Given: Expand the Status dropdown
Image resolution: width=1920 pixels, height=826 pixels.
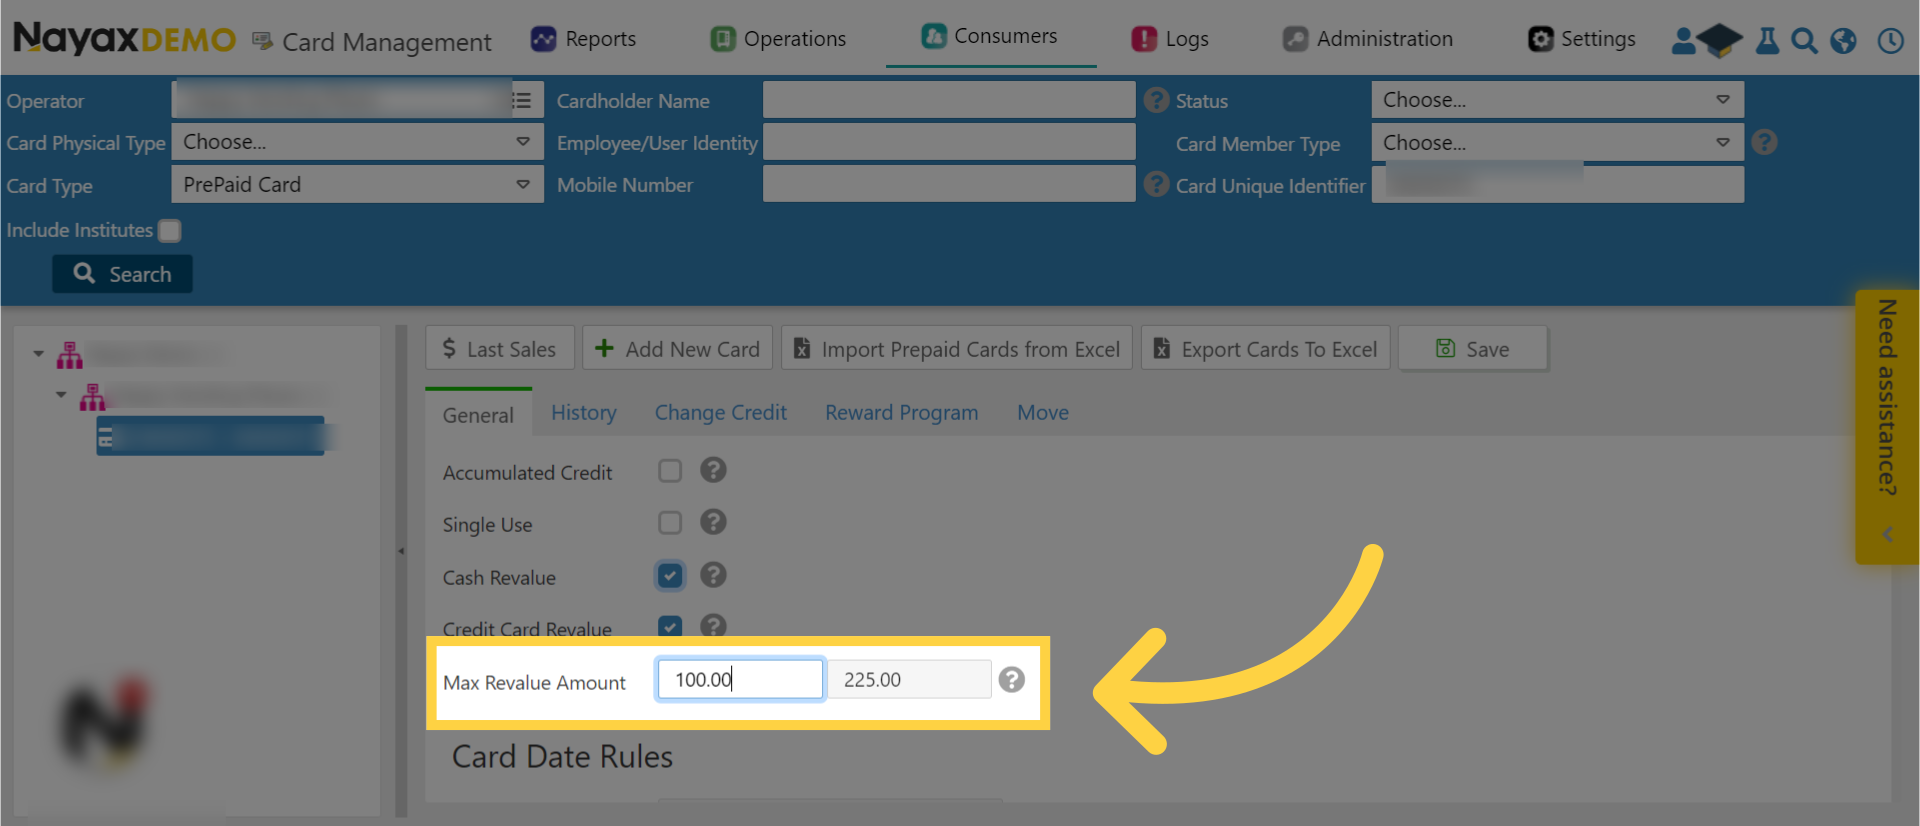Looking at the screenshot, I should (1557, 100).
